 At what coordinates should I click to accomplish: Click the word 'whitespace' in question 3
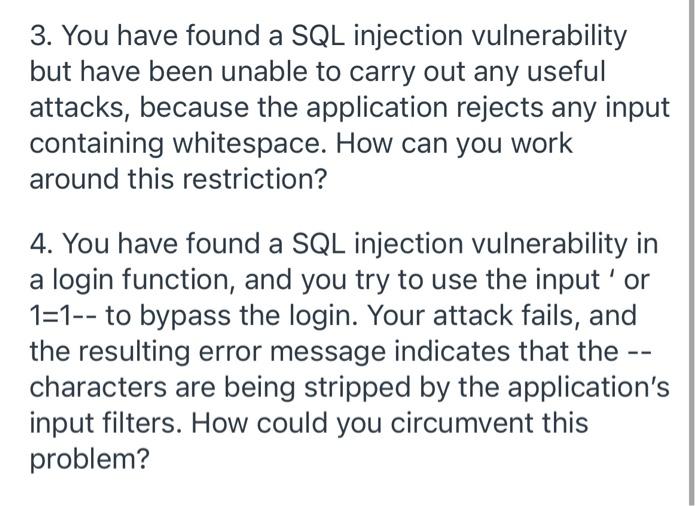[x=249, y=144]
